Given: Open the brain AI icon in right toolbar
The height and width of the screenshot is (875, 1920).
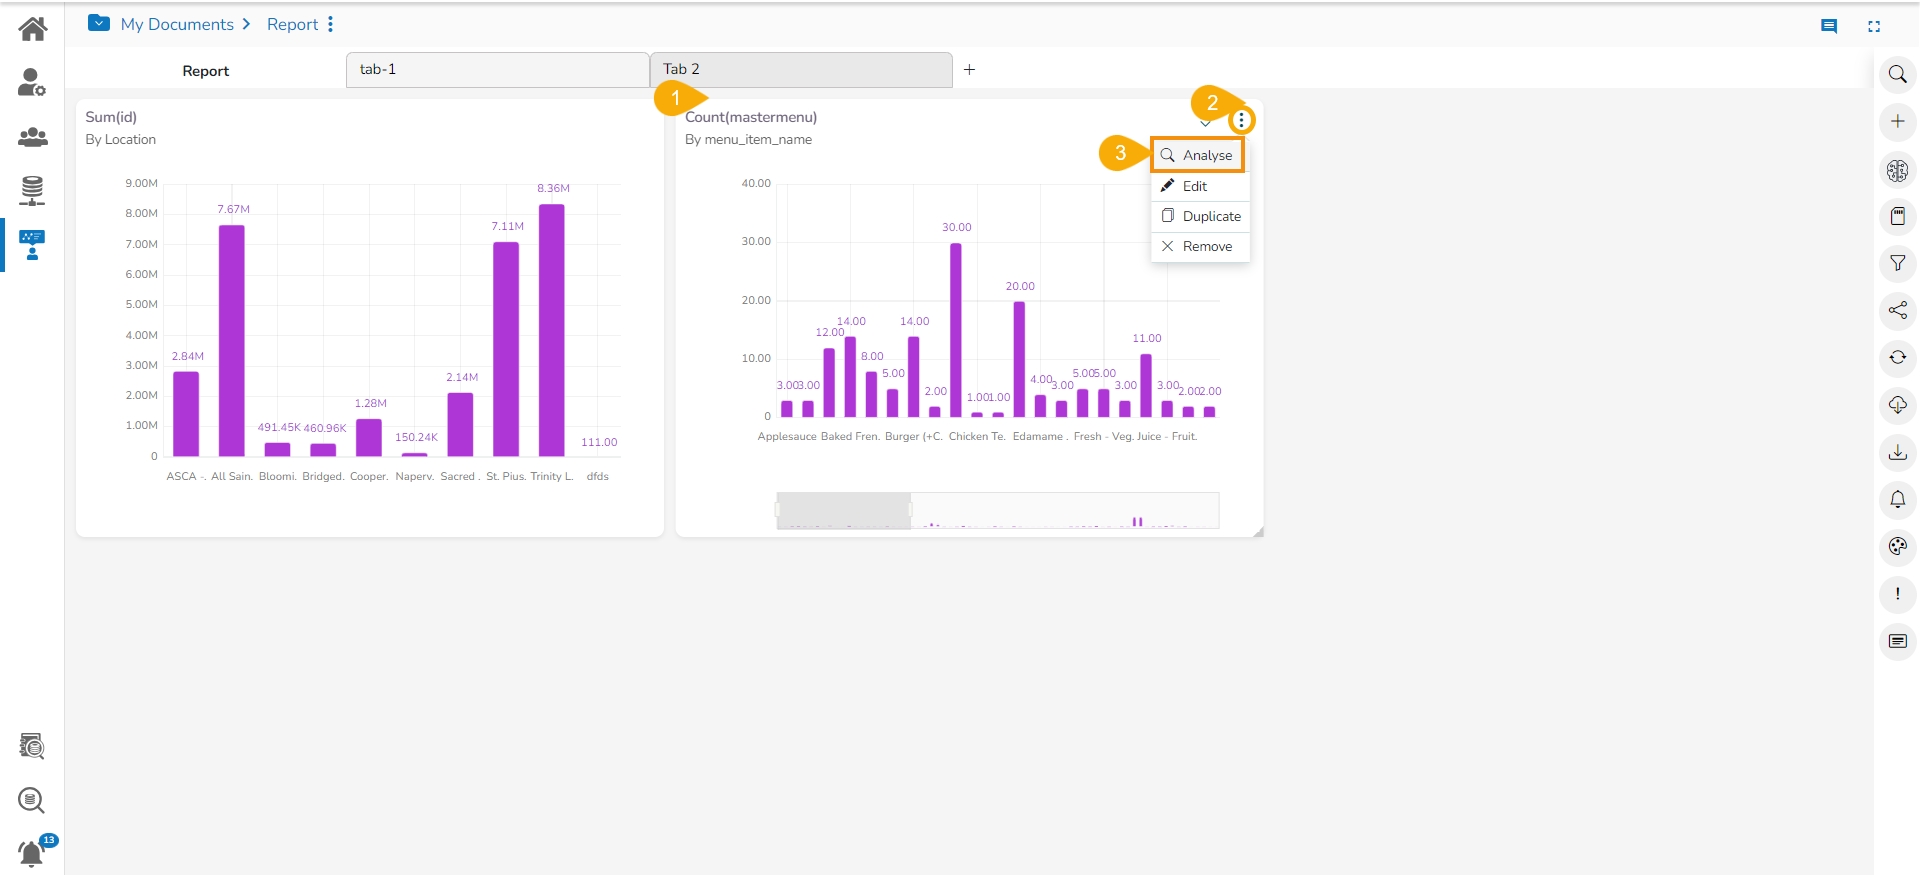Looking at the screenshot, I should (x=1897, y=170).
